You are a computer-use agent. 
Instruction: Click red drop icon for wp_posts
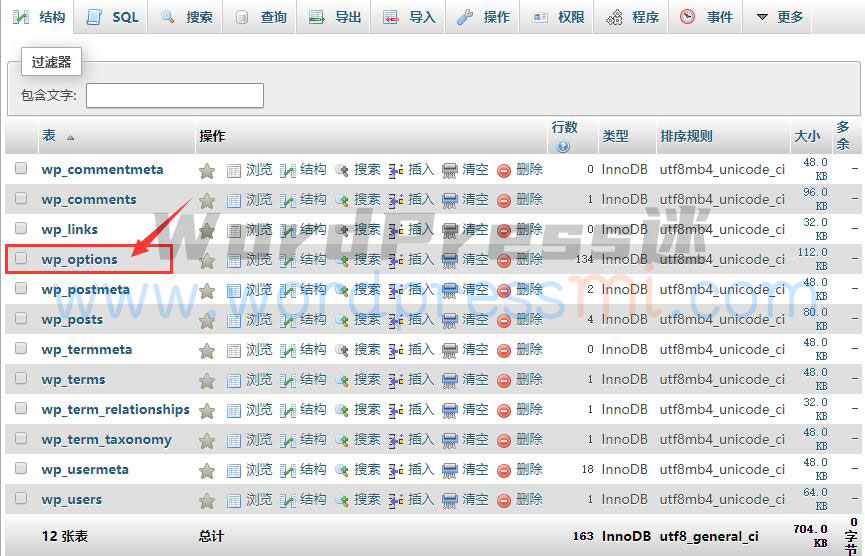(504, 321)
